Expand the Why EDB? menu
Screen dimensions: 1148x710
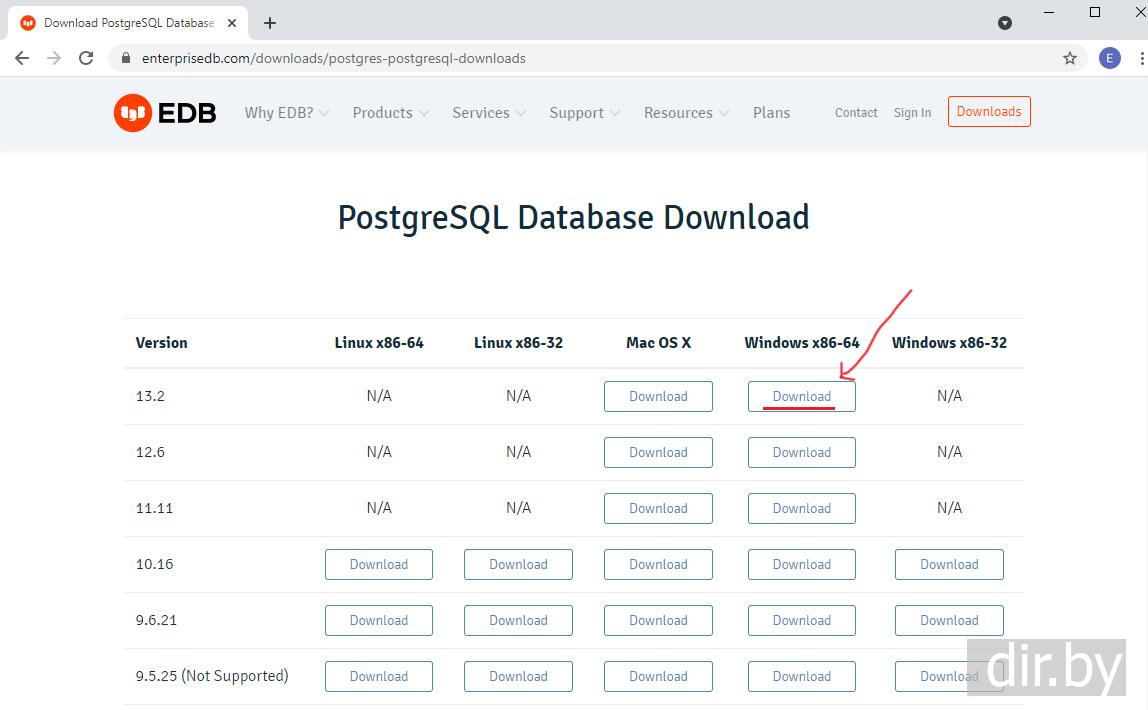tap(287, 113)
